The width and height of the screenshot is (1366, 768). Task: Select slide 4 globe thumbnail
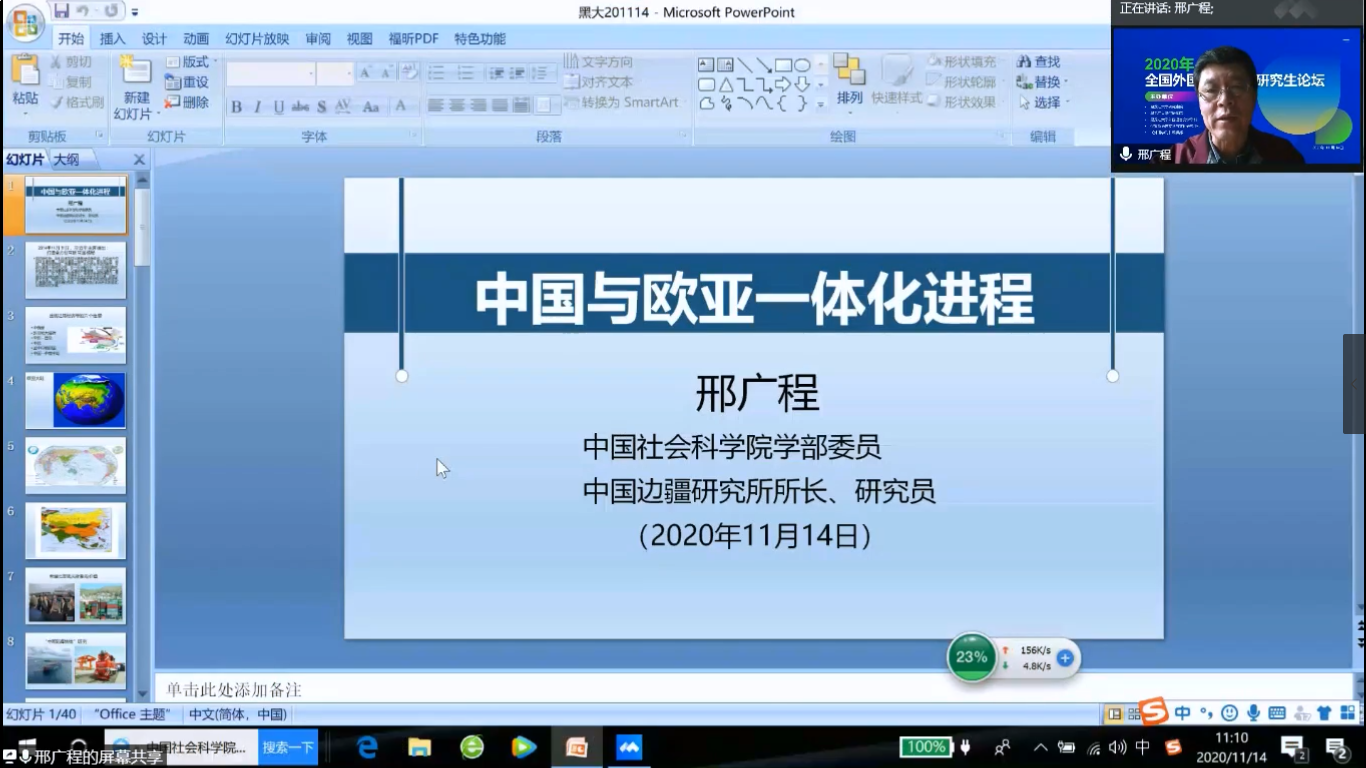pos(76,400)
